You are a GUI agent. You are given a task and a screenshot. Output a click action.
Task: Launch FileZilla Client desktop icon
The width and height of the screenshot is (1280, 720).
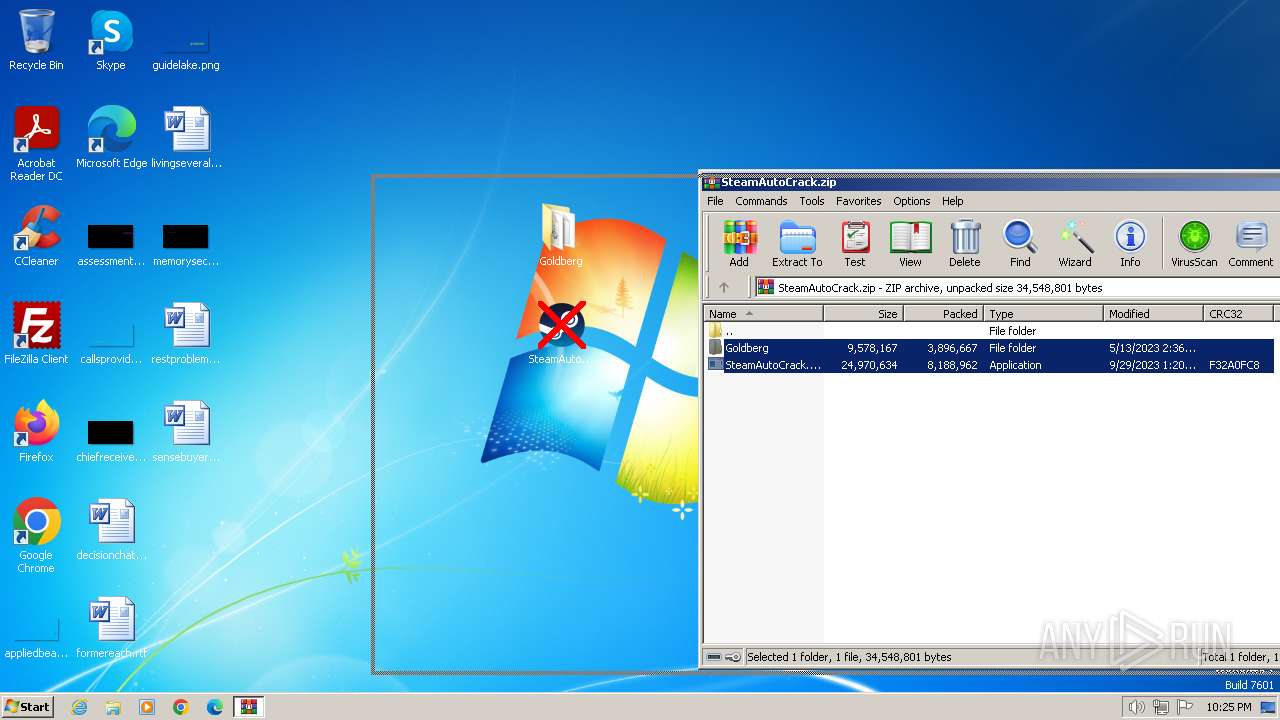pyautogui.click(x=36, y=334)
